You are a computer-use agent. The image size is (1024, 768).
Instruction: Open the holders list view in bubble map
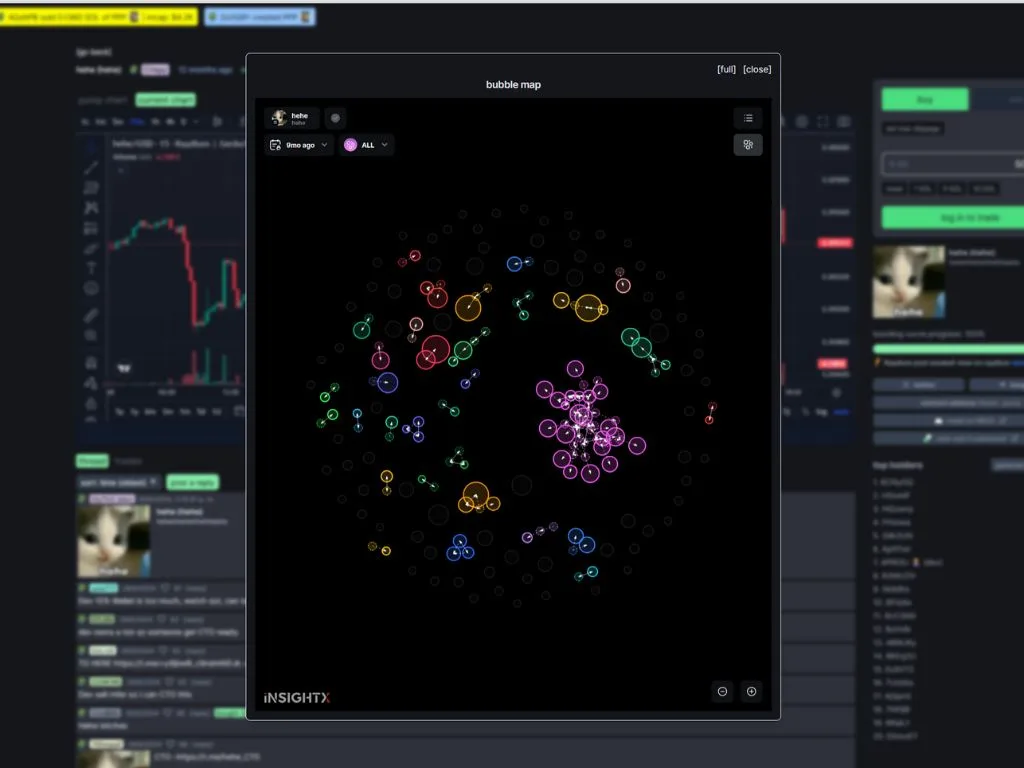(749, 118)
